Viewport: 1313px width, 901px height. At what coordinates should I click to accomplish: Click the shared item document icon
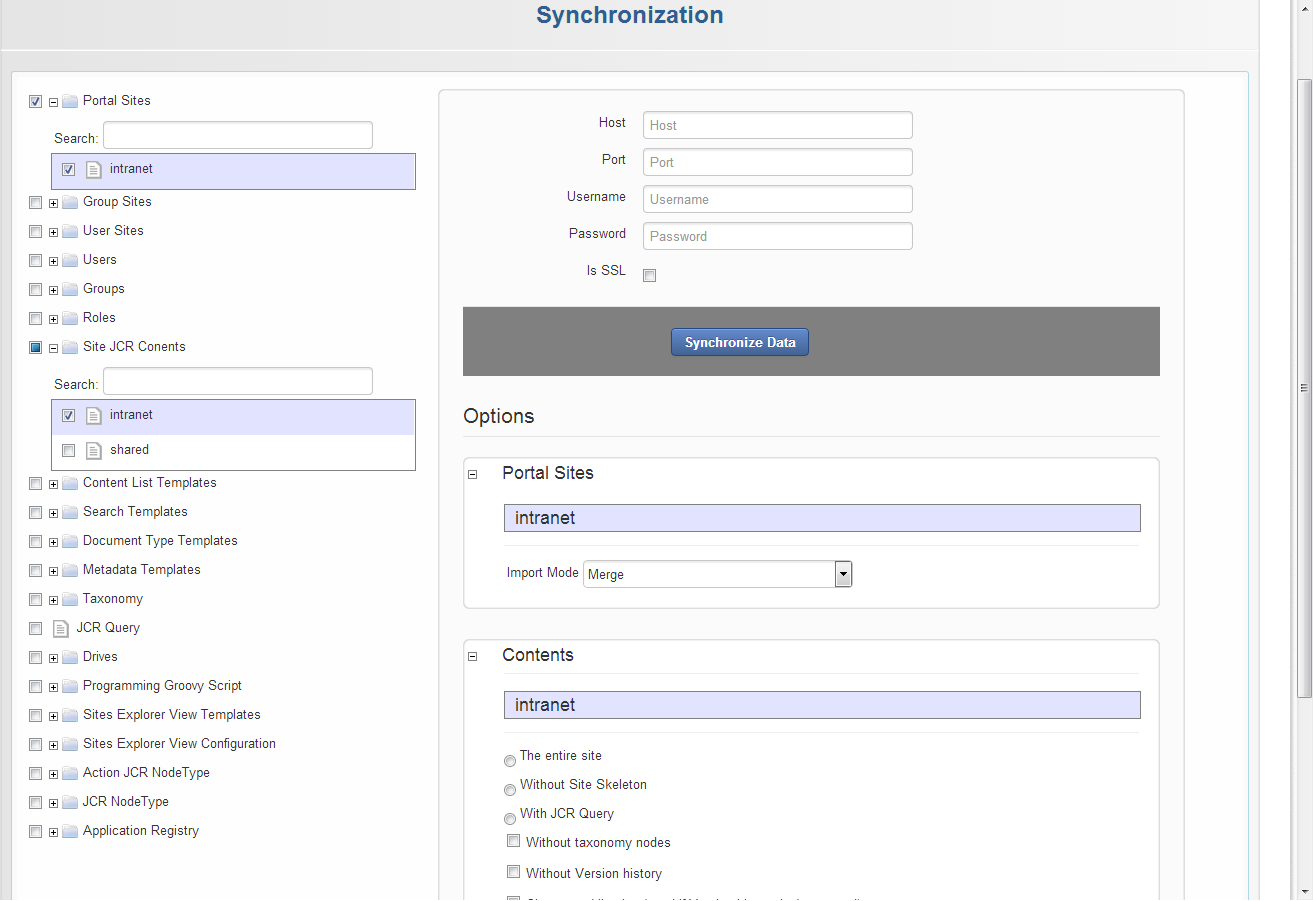coord(94,451)
